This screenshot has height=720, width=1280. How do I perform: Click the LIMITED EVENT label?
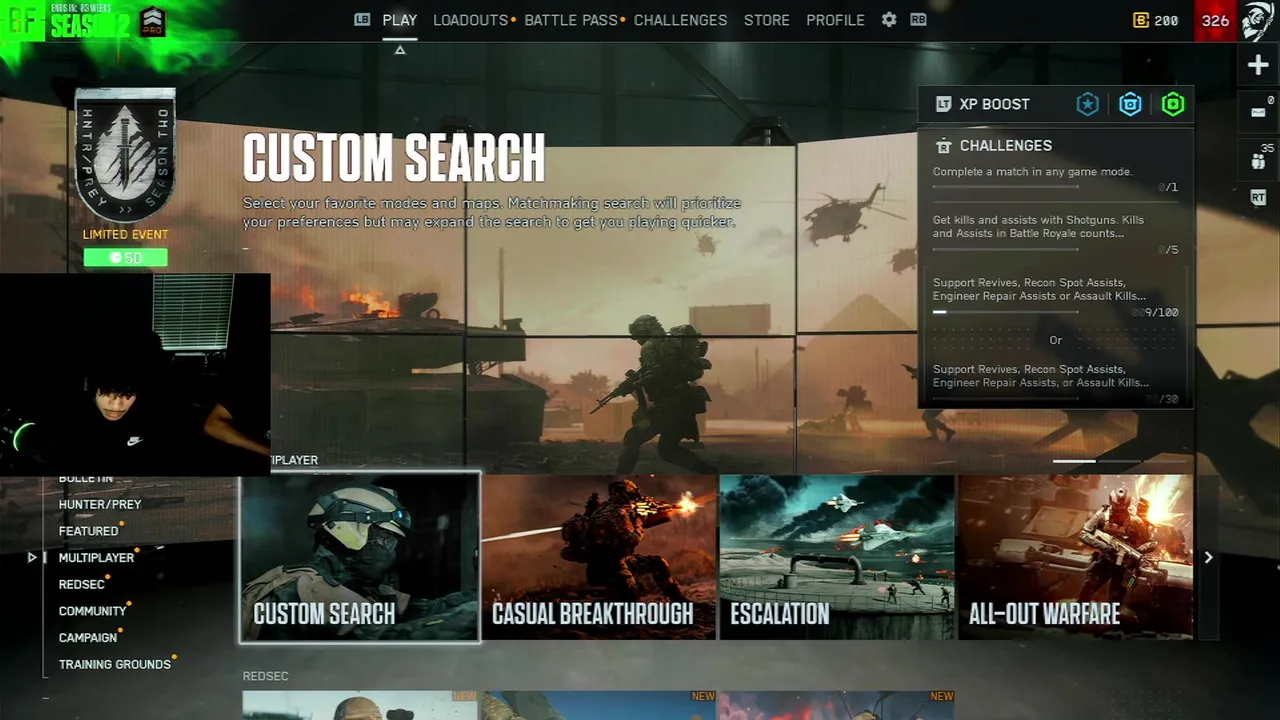(125, 235)
